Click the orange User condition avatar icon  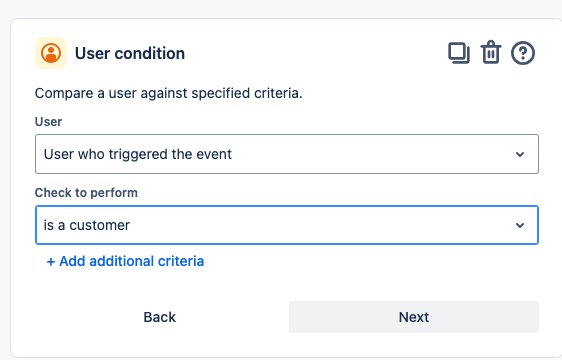pos(51,53)
